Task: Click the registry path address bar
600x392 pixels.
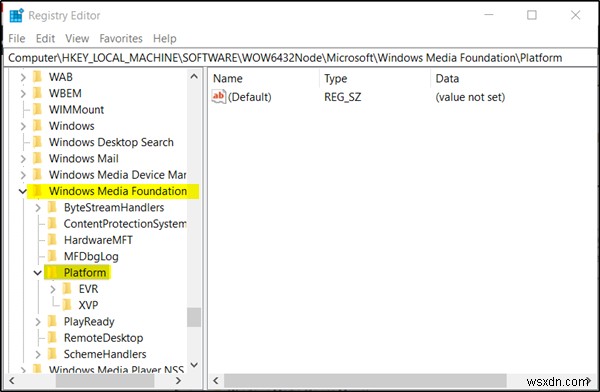Action: 300,58
